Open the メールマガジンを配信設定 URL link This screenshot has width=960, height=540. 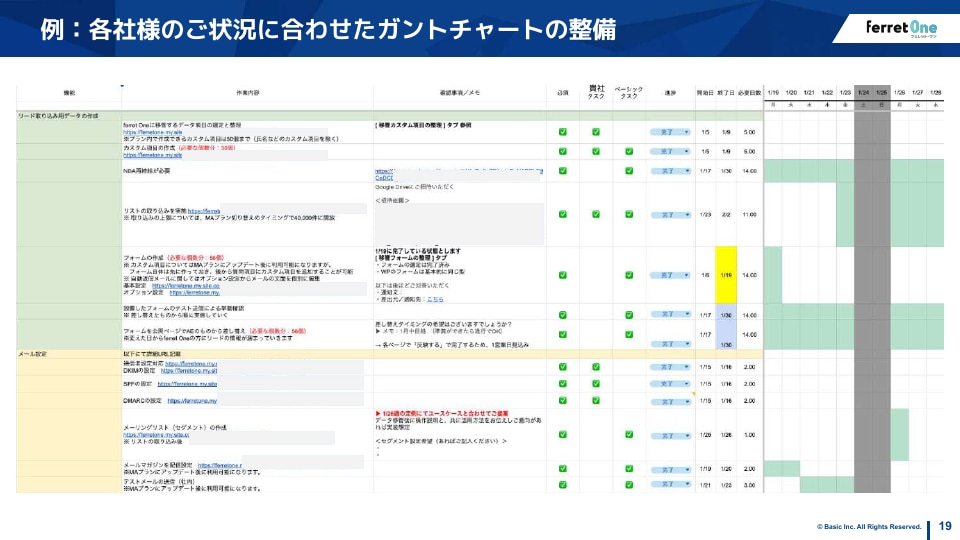[x=220, y=465]
